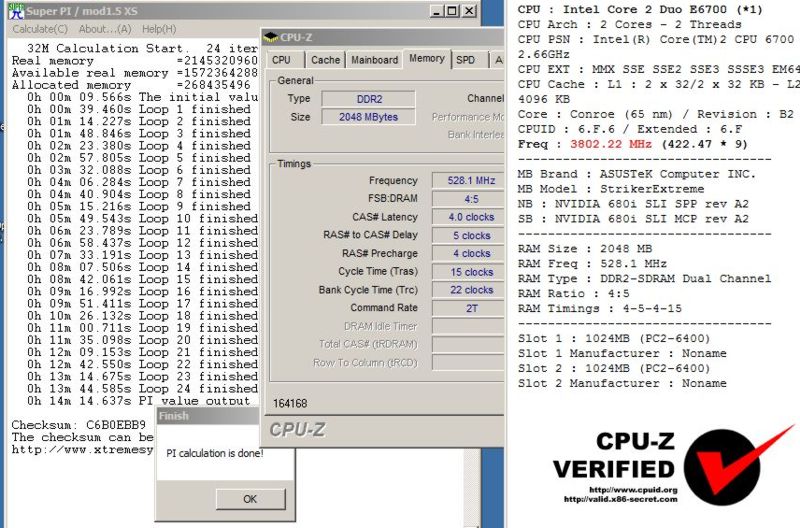
Task: Switch to the Cache tab
Action: [x=325, y=60]
